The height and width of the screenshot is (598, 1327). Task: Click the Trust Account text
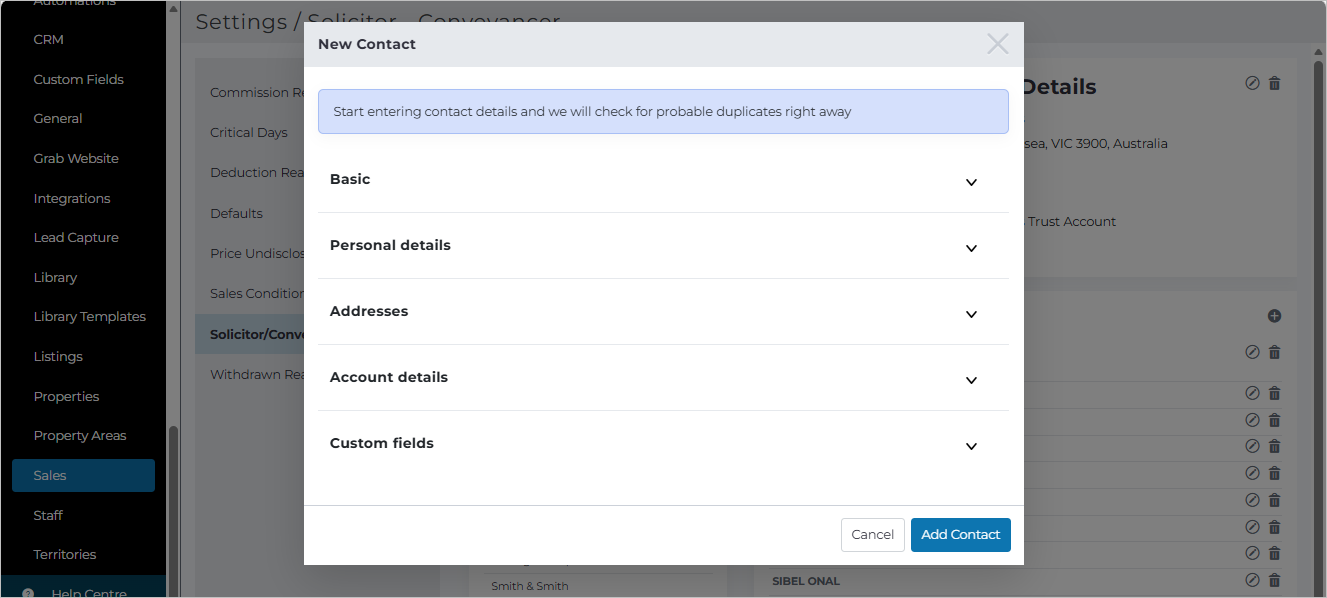coord(1072,221)
